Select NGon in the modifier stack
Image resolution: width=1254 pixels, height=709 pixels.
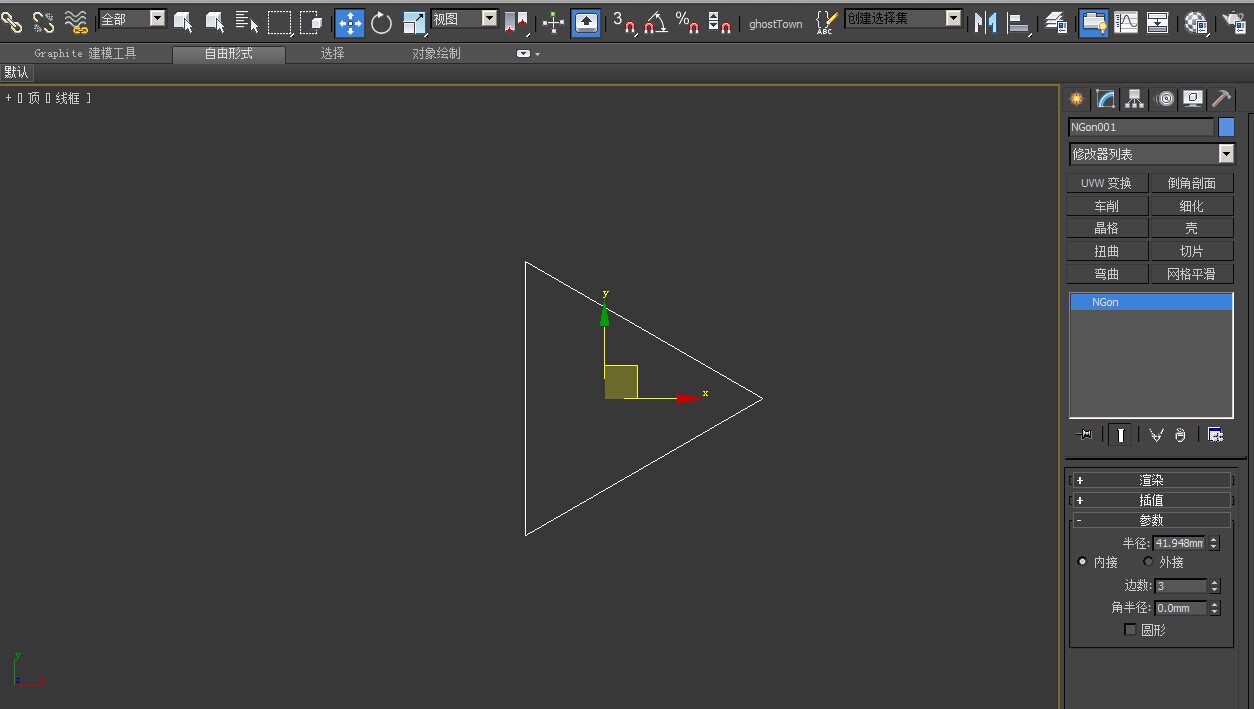pos(1151,302)
